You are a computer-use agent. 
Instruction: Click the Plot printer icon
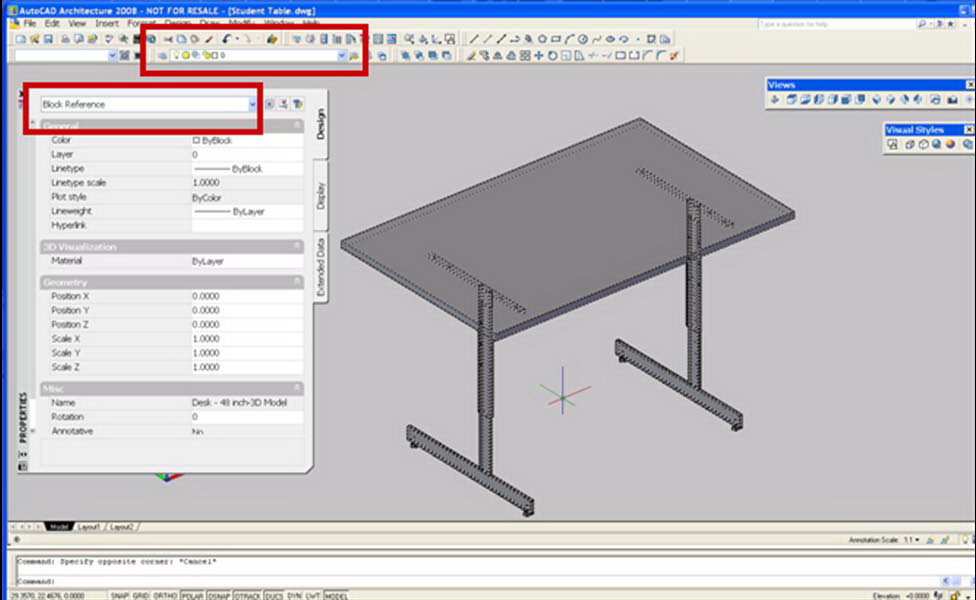point(65,39)
